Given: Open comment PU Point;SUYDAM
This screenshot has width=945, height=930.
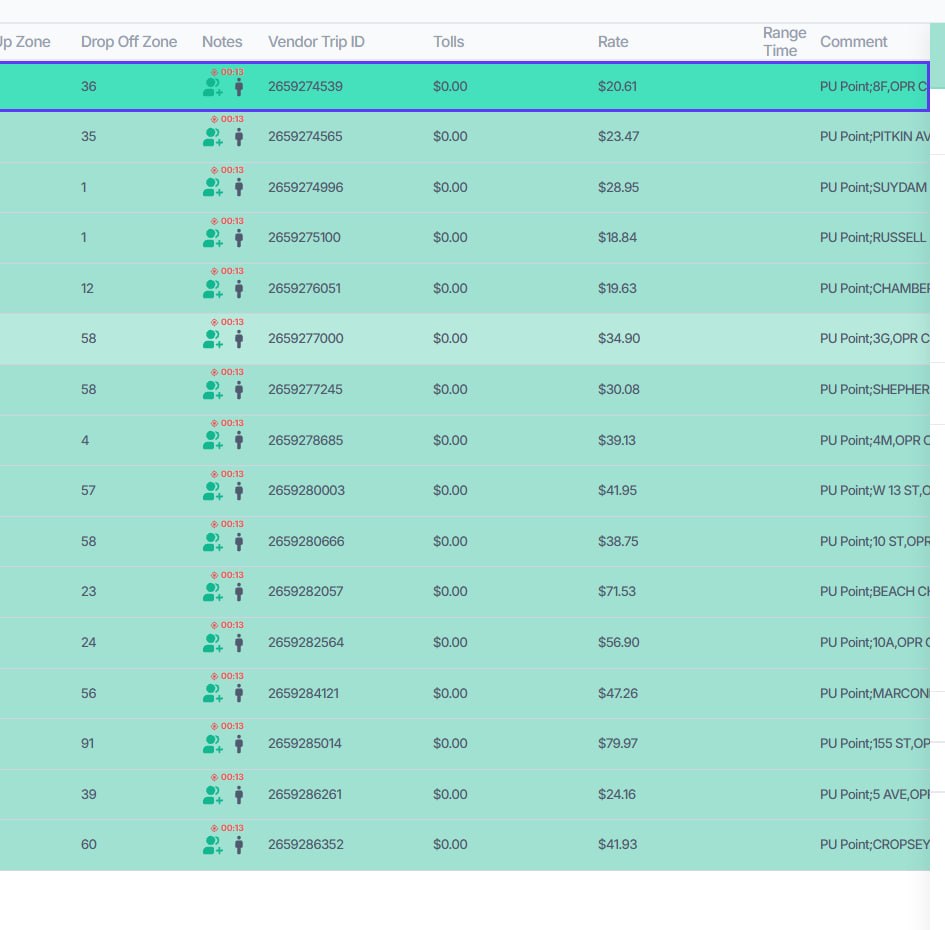Looking at the screenshot, I should coord(873,187).
